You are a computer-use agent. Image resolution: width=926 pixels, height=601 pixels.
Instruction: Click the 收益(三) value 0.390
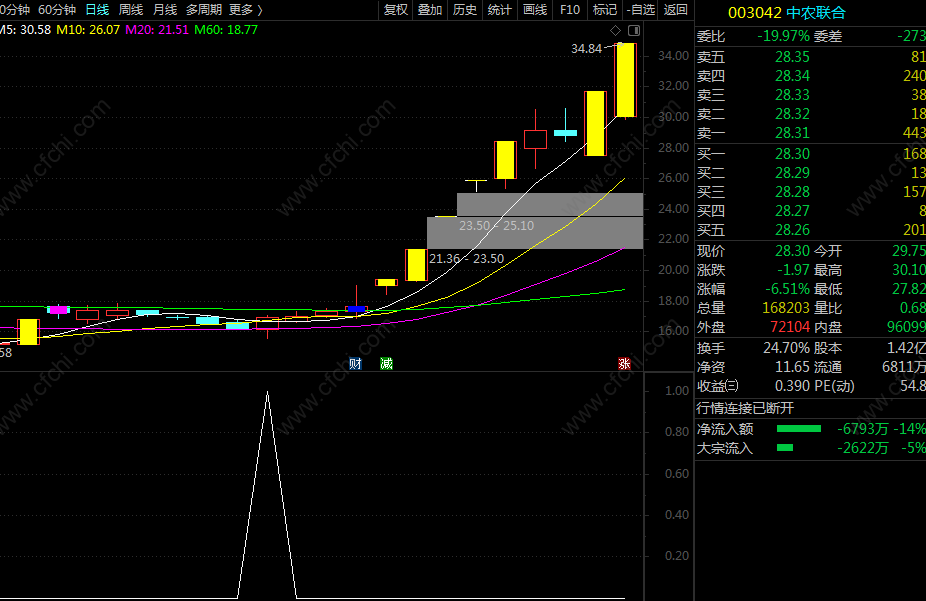tap(793, 386)
